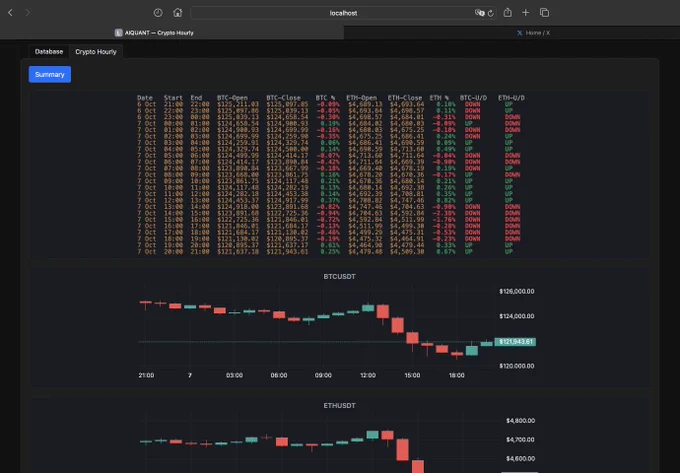
Task: Go back using the browser back arrow
Action: 10,13
